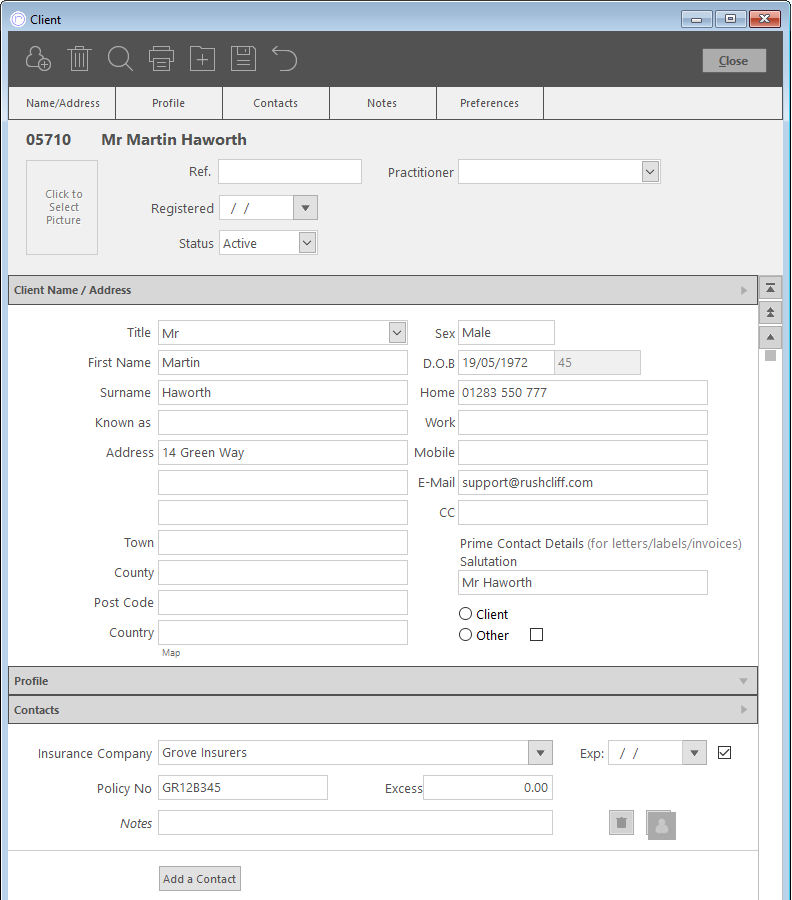
Task: Click the Policy No field
Action: [x=243, y=788]
